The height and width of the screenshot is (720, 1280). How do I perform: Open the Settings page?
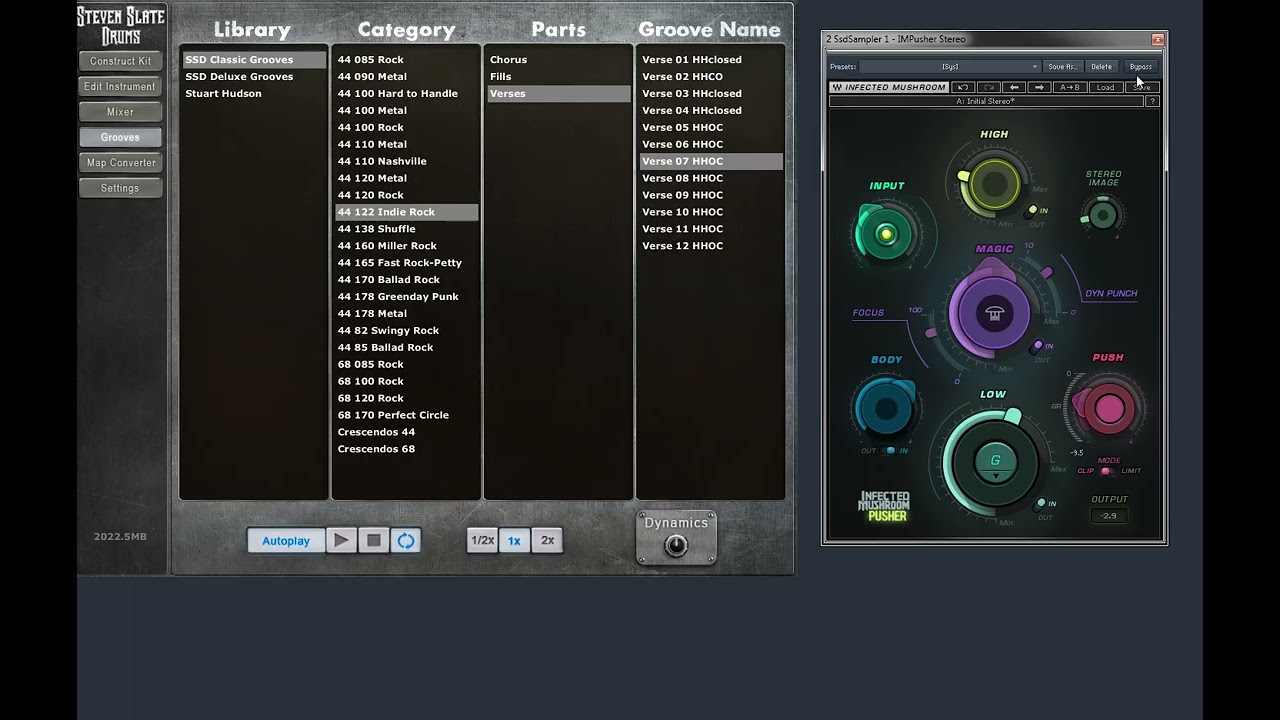120,188
